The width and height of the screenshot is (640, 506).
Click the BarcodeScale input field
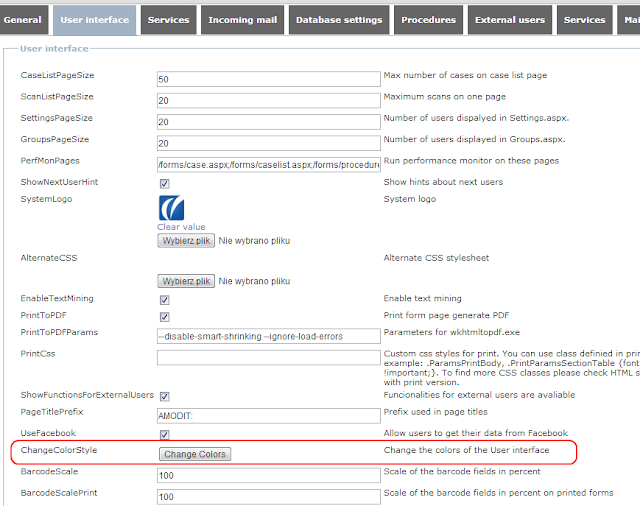tap(269, 475)
